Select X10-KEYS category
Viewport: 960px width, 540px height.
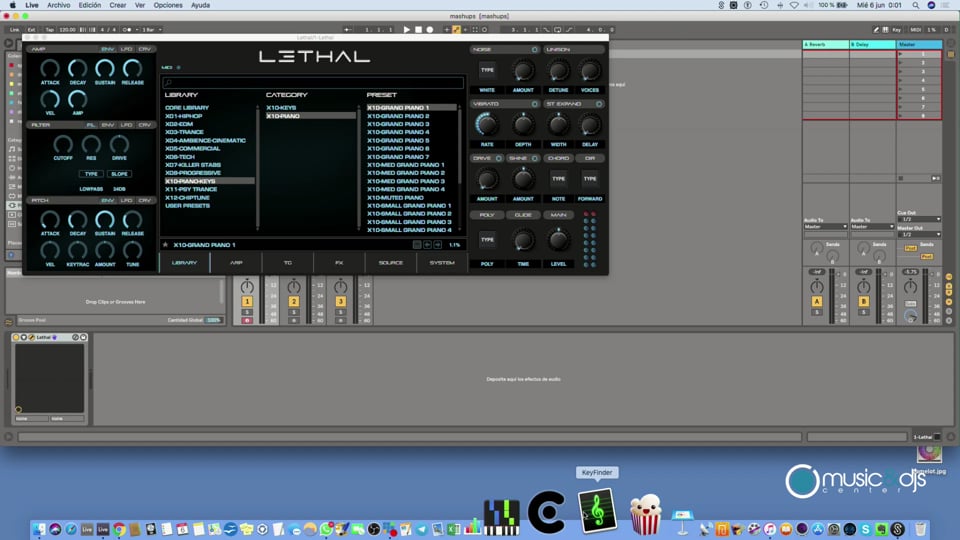[281, 108]
